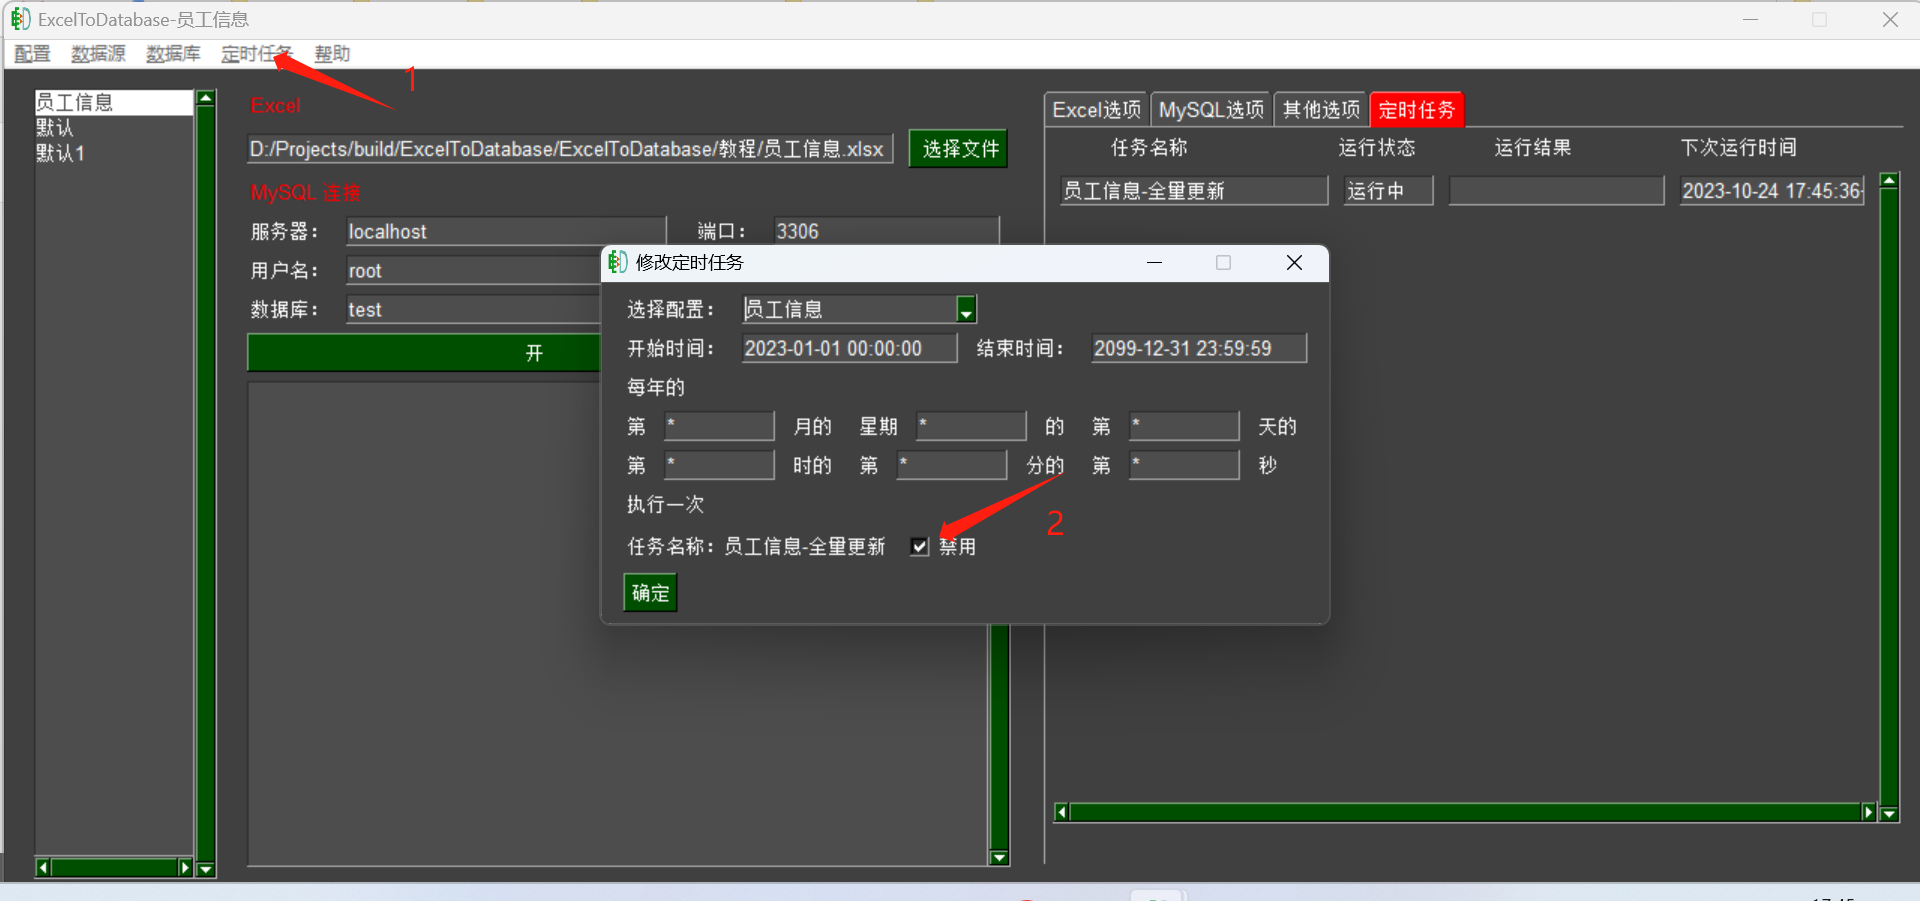This screenshot has width=1920, height=901.
Task: Switch to the MySQL选项 tab
Action: pos(1210,109)
